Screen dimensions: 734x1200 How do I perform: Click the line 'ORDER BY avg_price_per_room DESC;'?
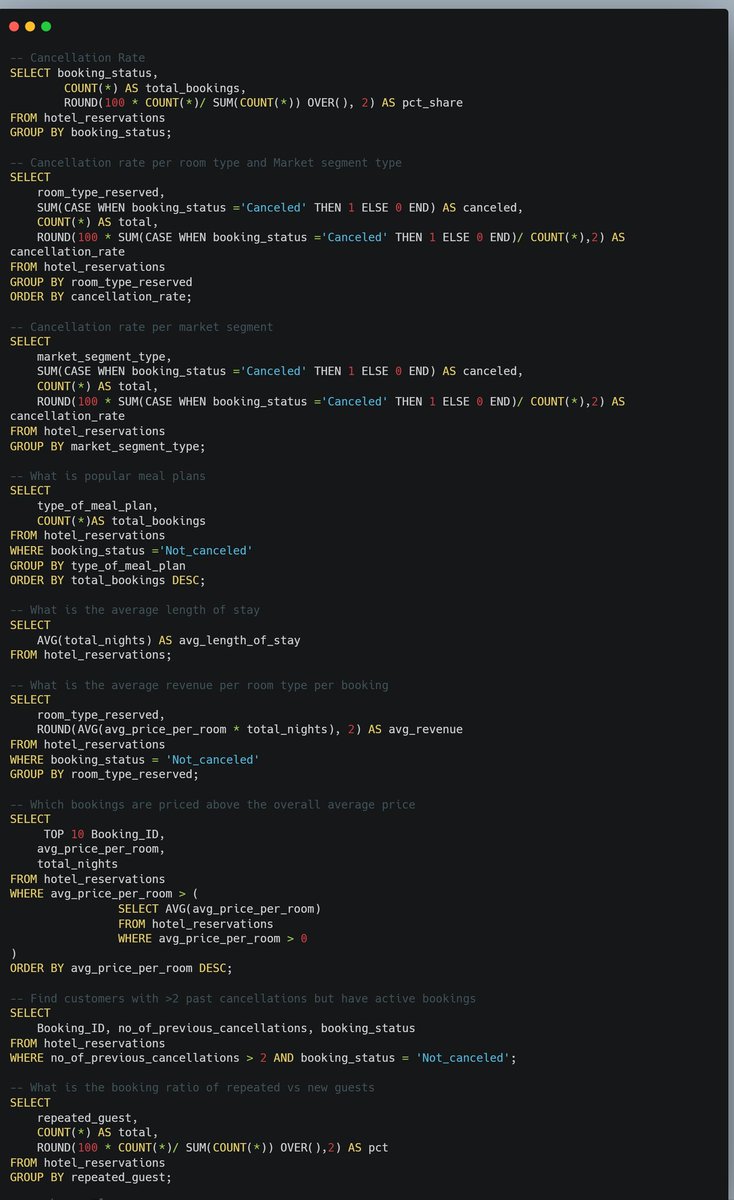pos(121,969)
